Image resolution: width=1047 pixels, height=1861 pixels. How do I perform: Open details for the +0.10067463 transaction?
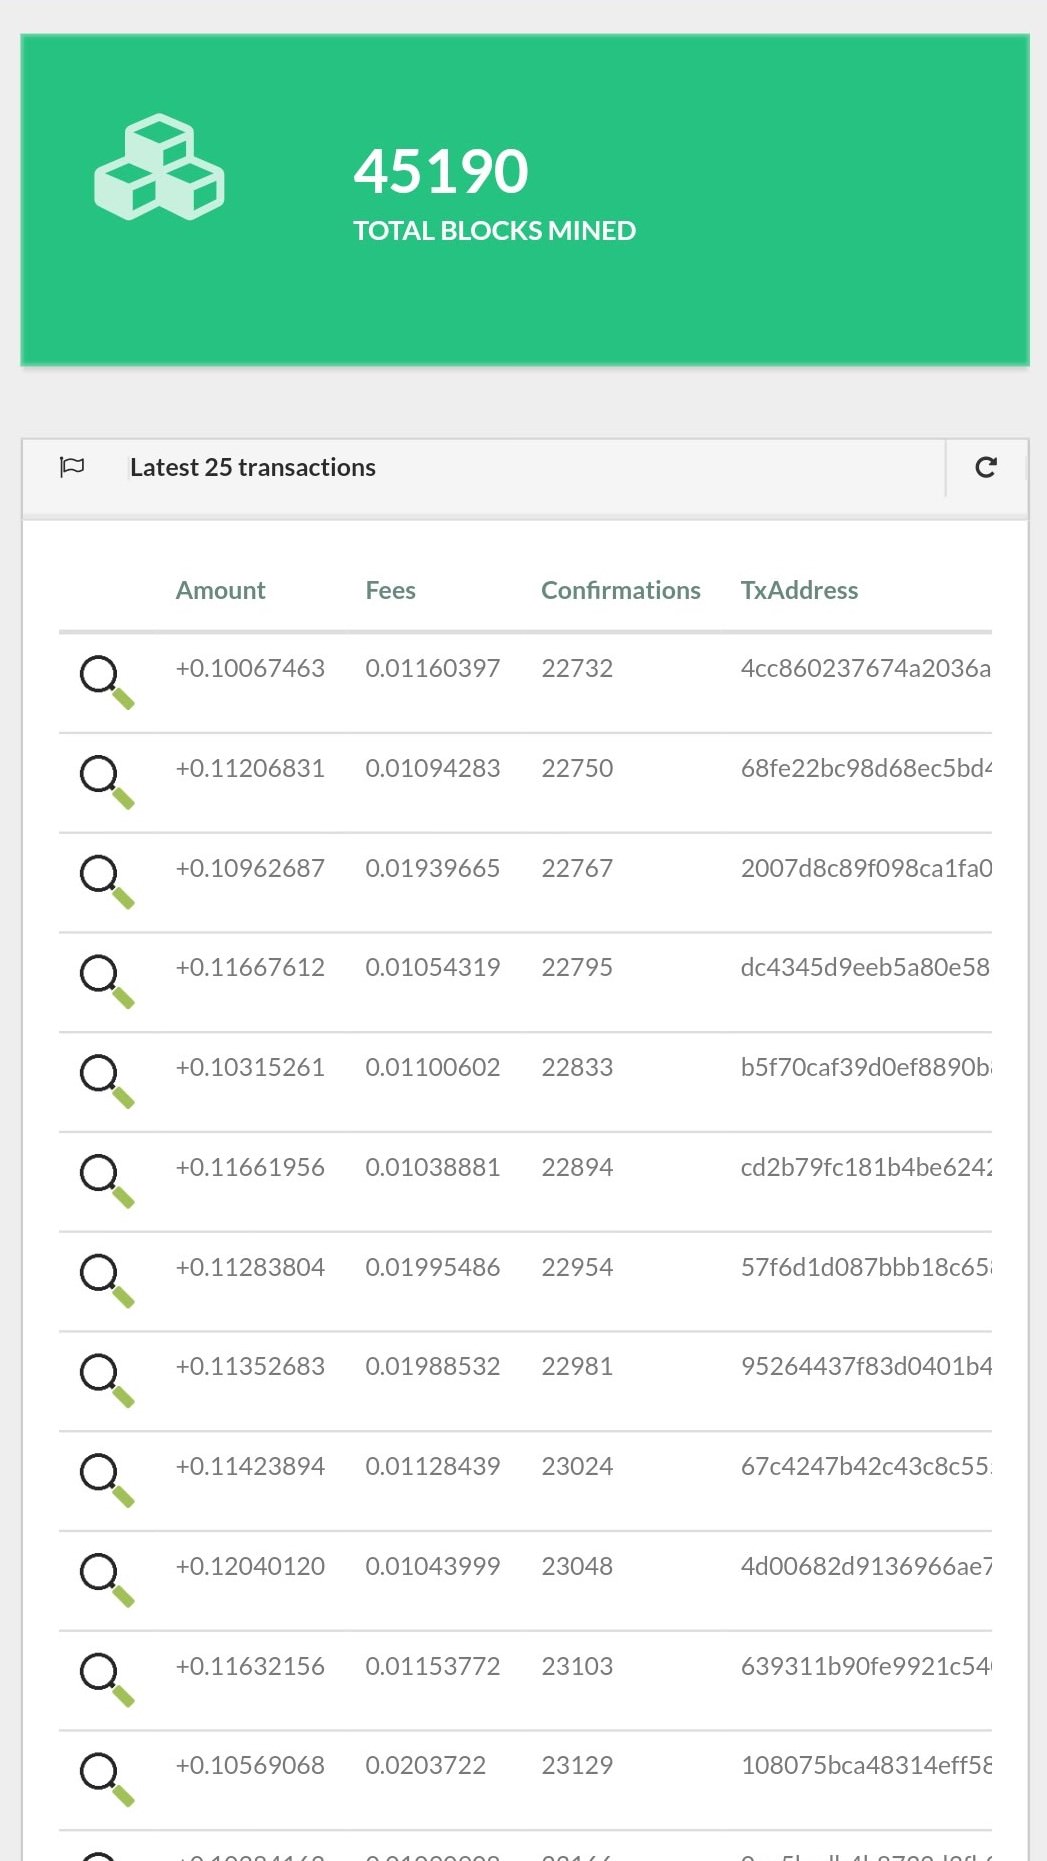106,681
